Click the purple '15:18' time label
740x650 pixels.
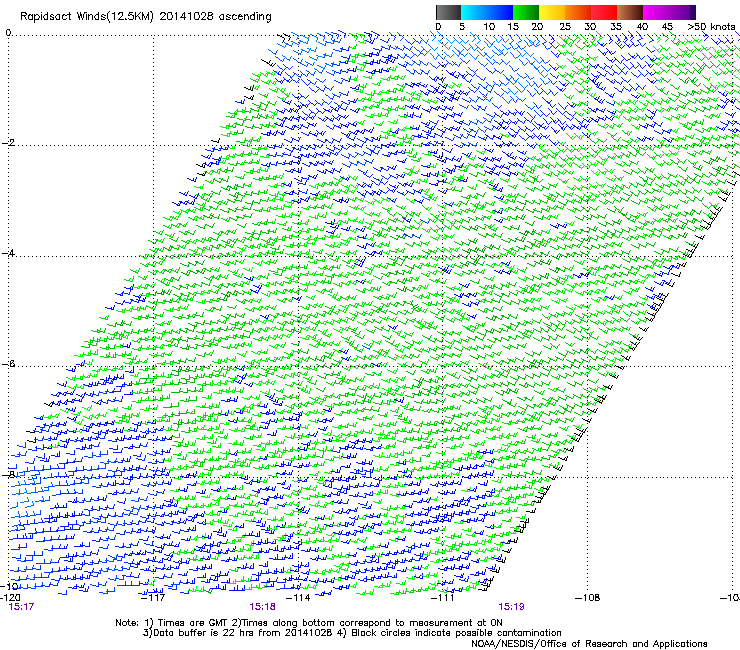point(262,607)
